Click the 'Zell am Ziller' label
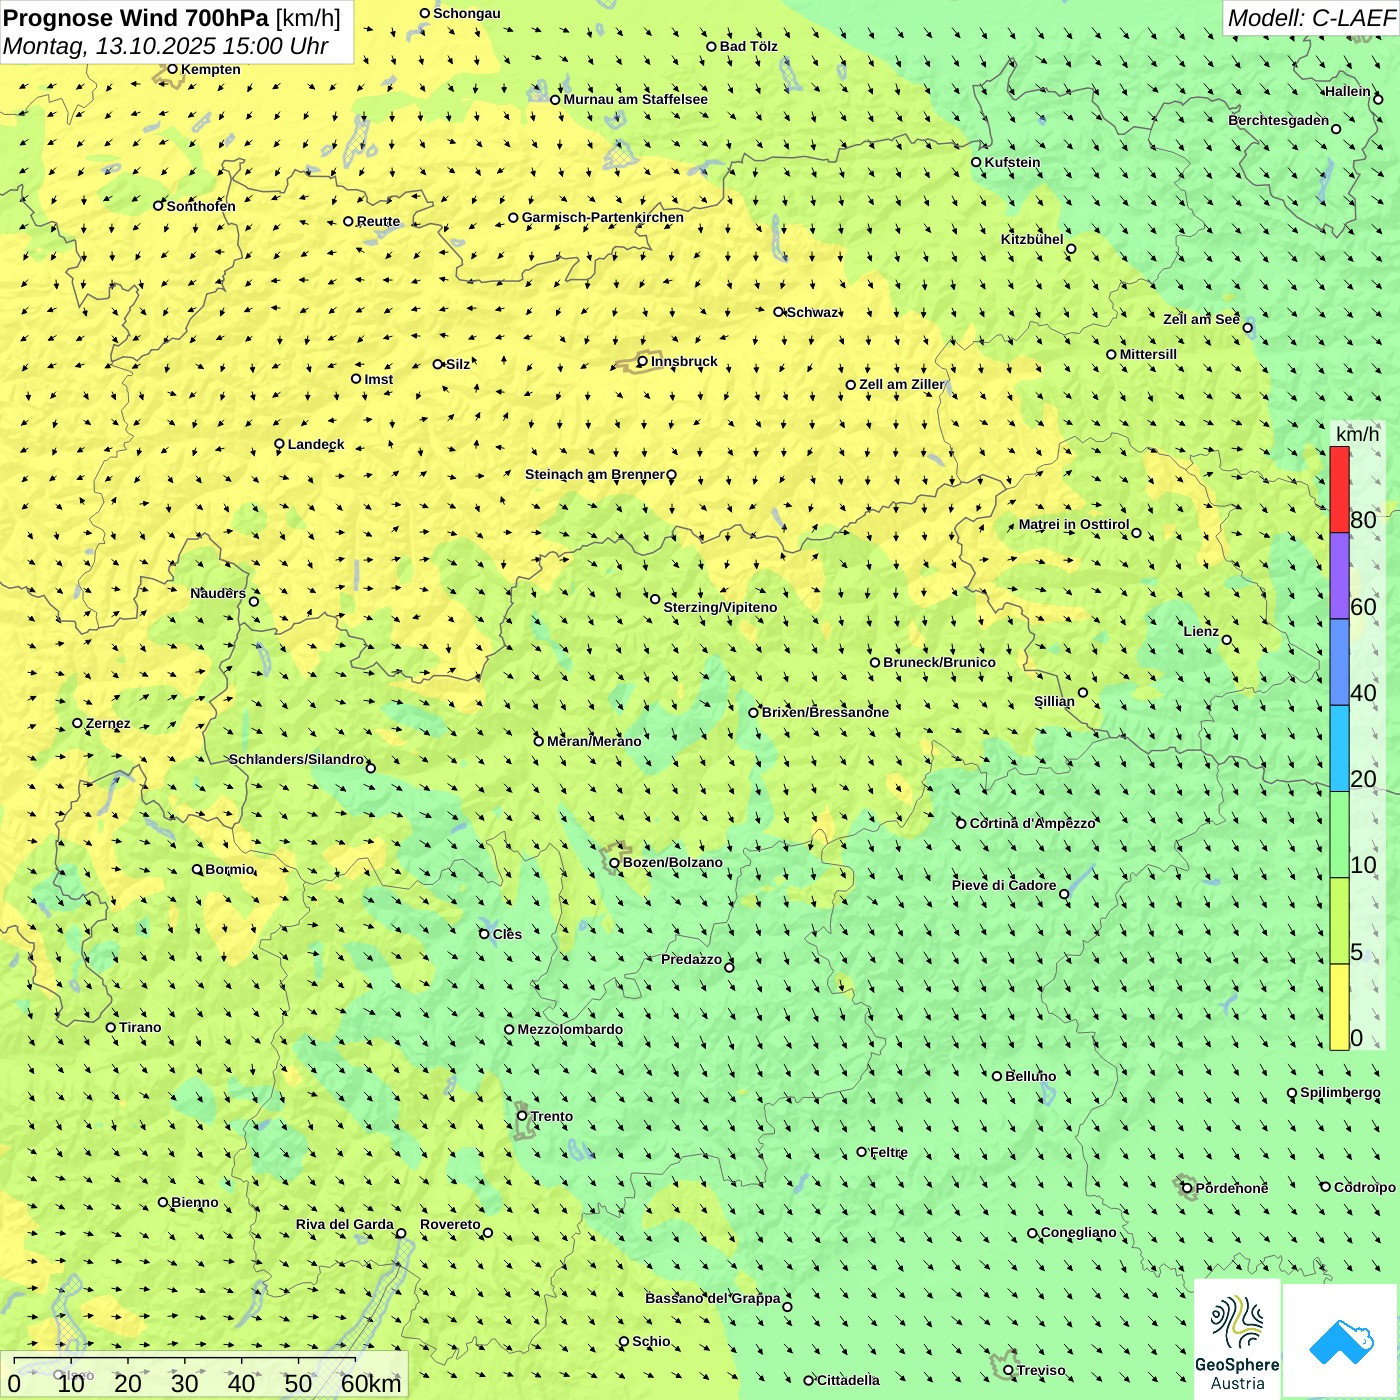1400x1400 pixels. pyautogui.click(x=902, y=384)
